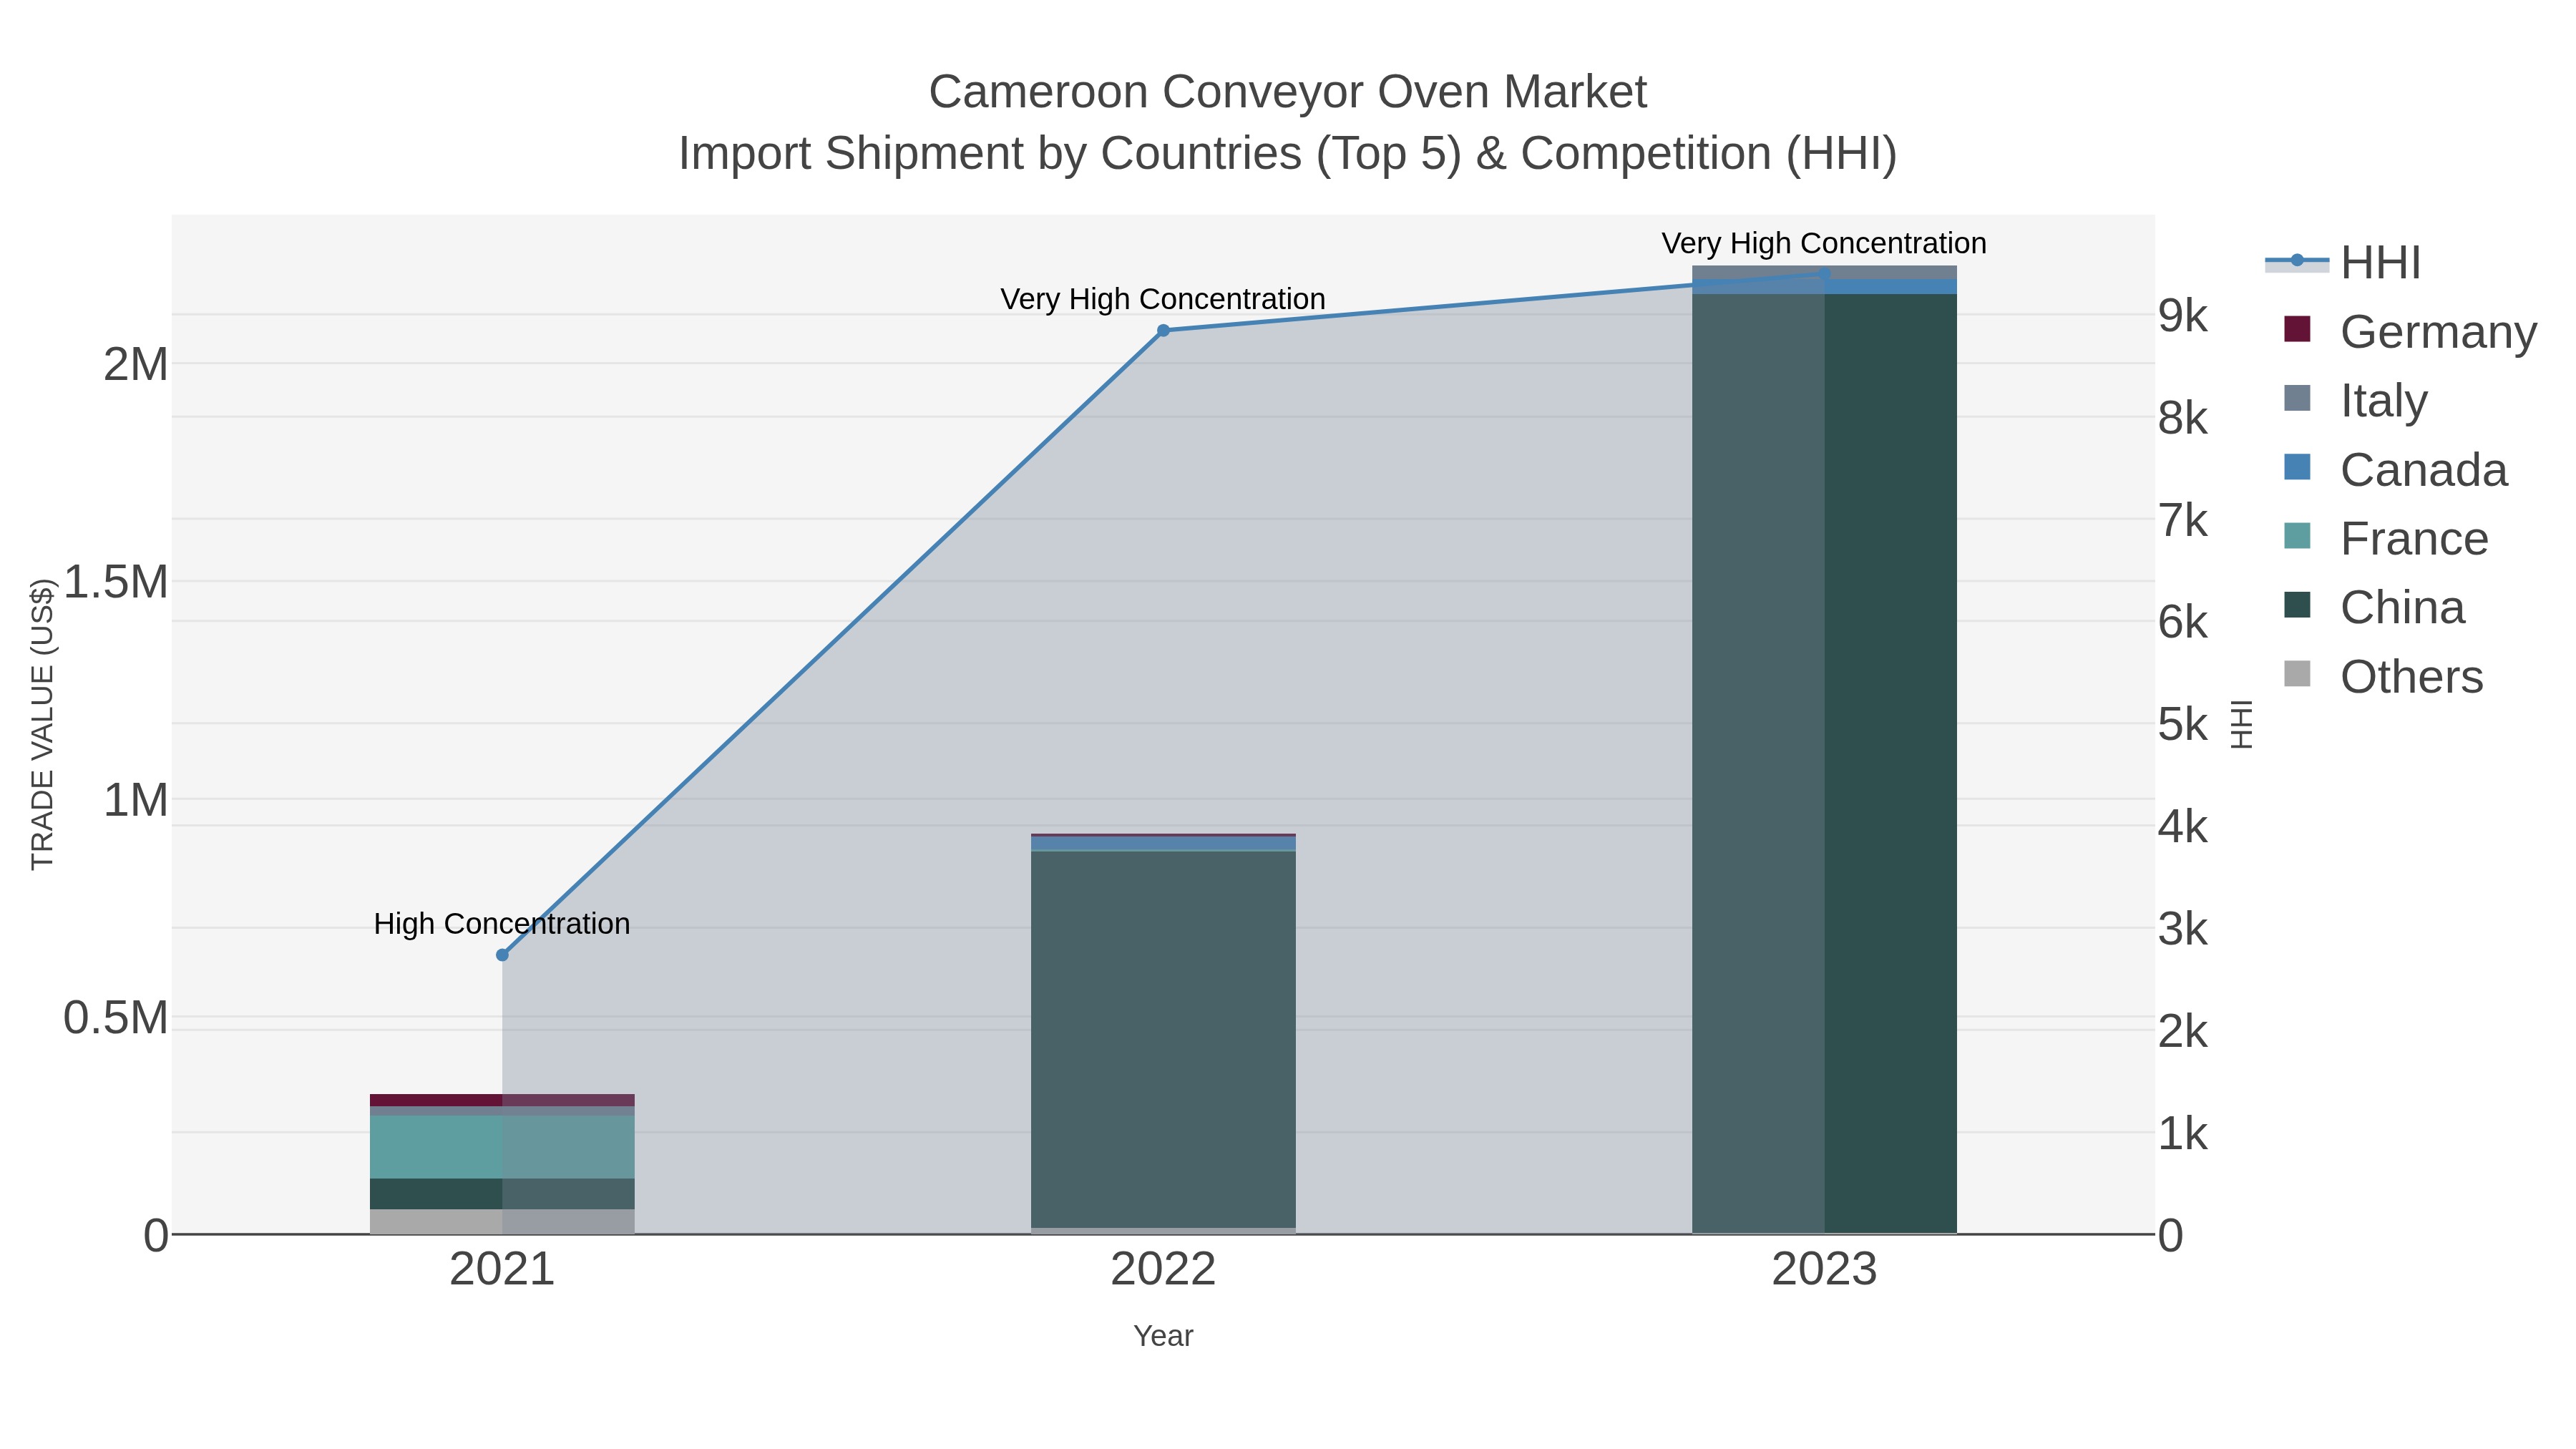2576x1449 pixels.
Task: Click the 'TRADE VALUE (US$)' axis title
Action: pos(42,724)
